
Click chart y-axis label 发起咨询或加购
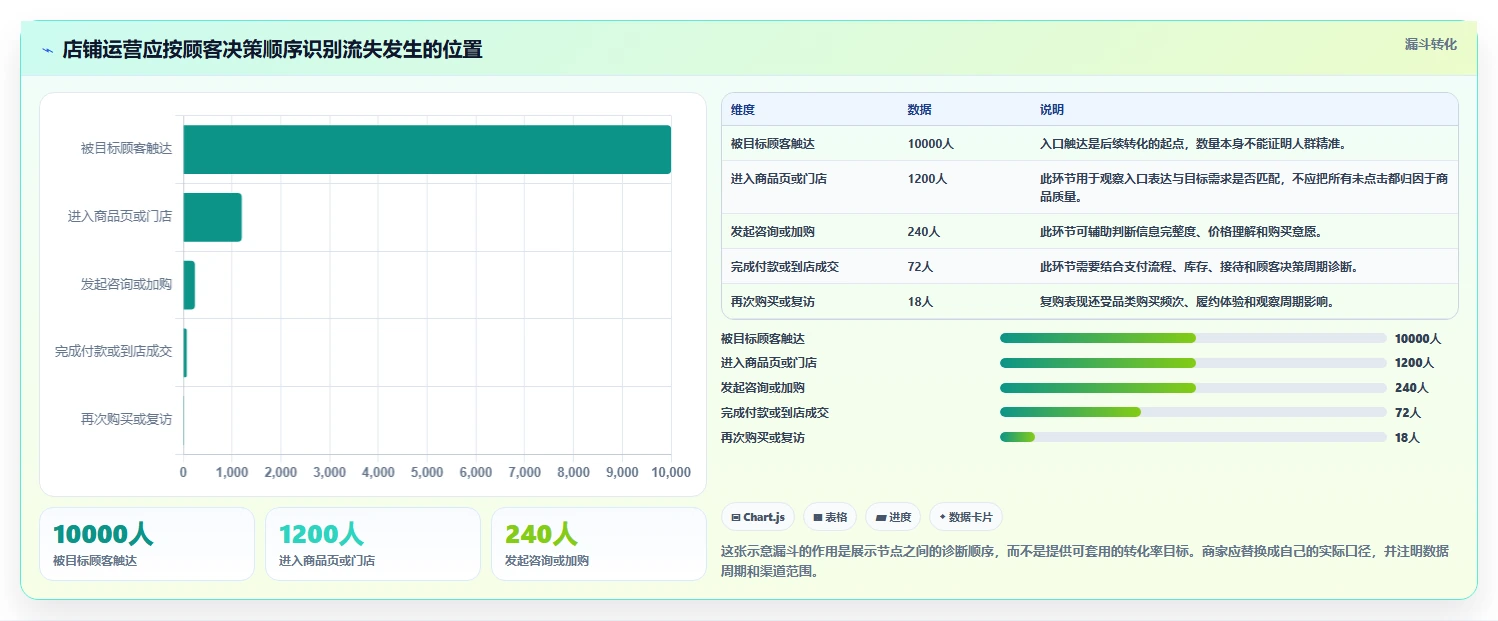click(x=126, y=285)
